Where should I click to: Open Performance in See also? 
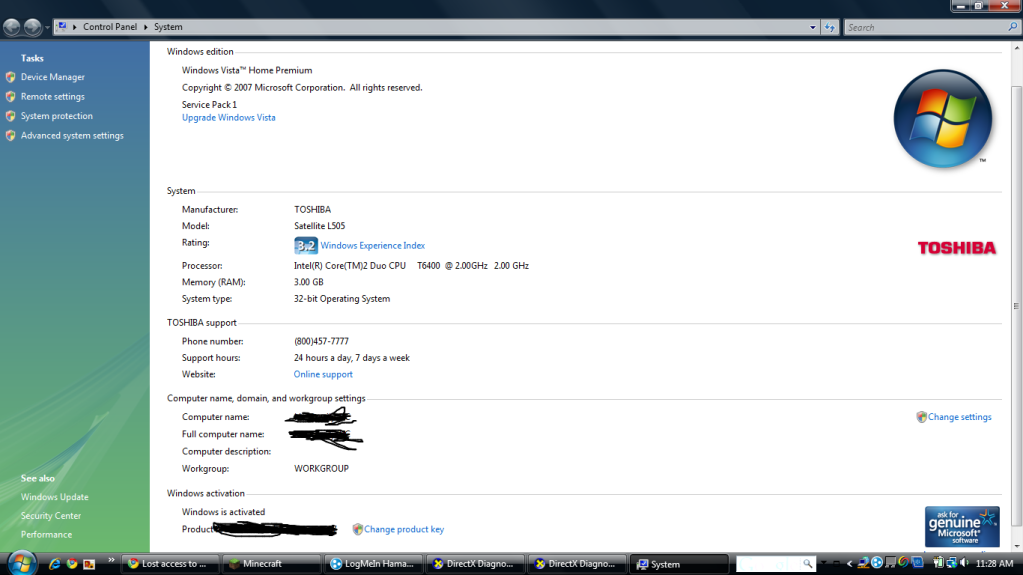(46, 535)
